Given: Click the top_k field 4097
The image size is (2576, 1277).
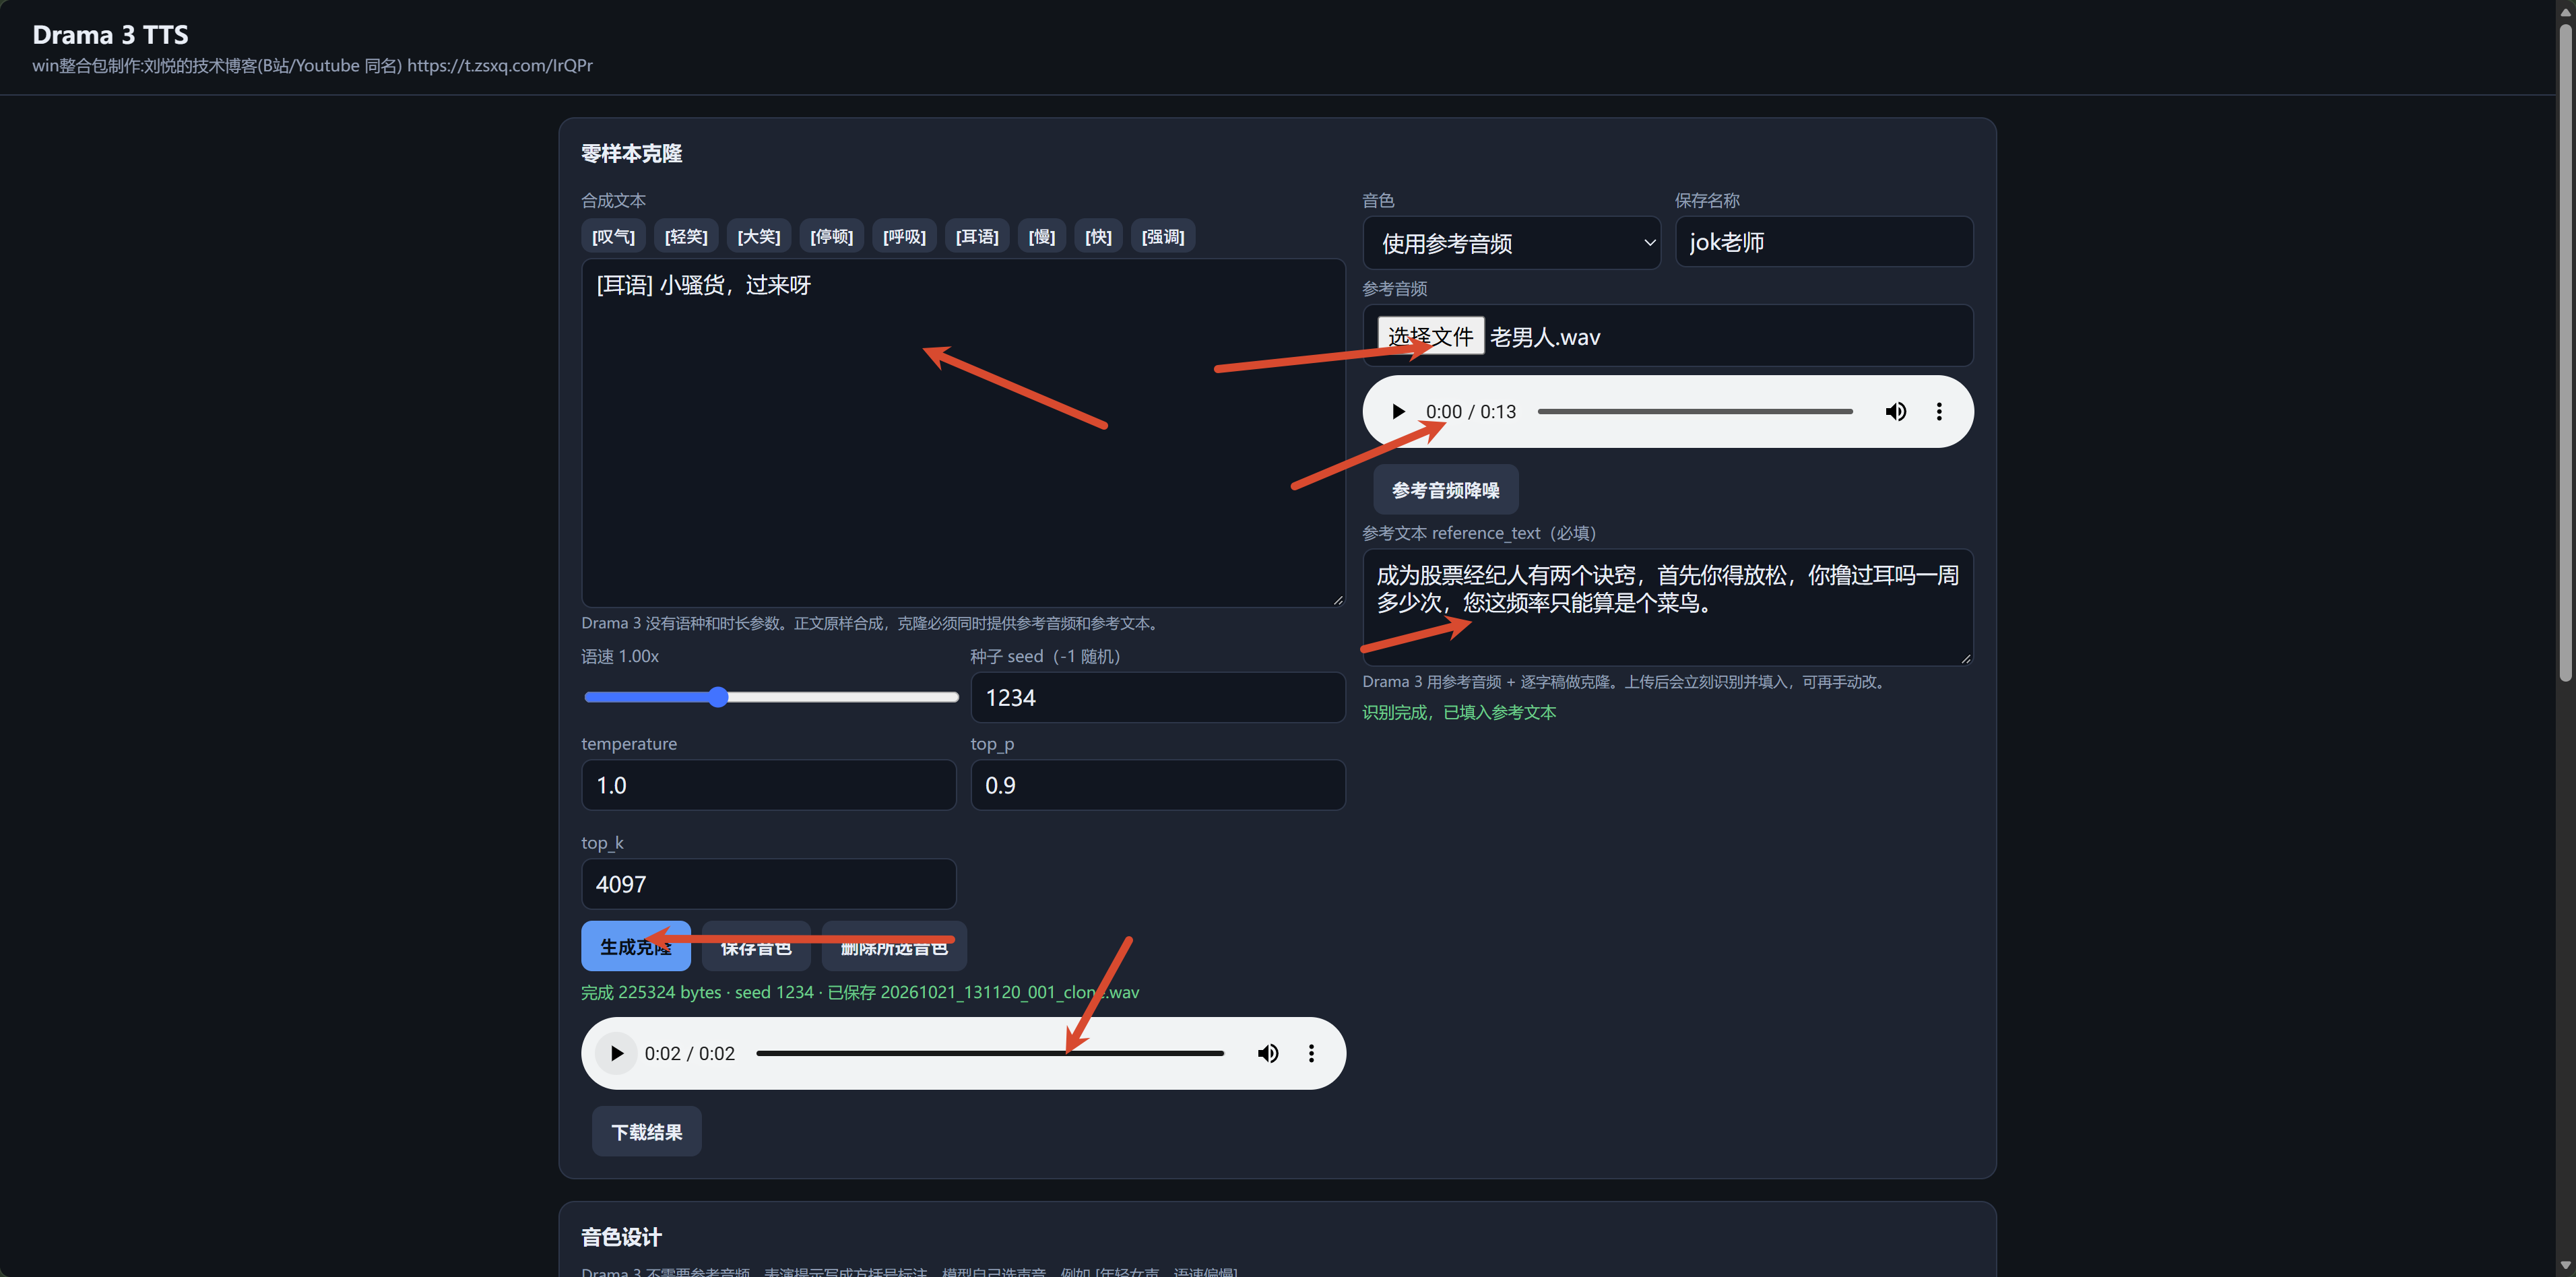Looking at the screenshot, I should pos(769,884).
